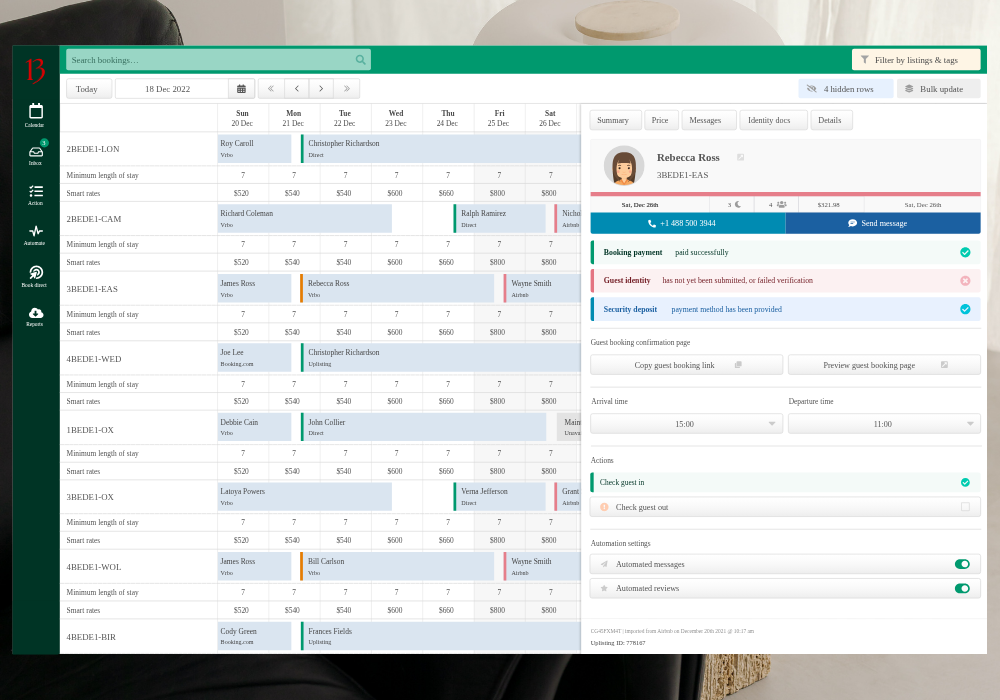Click the Wed 23 Dec column header

pos(396,118)
